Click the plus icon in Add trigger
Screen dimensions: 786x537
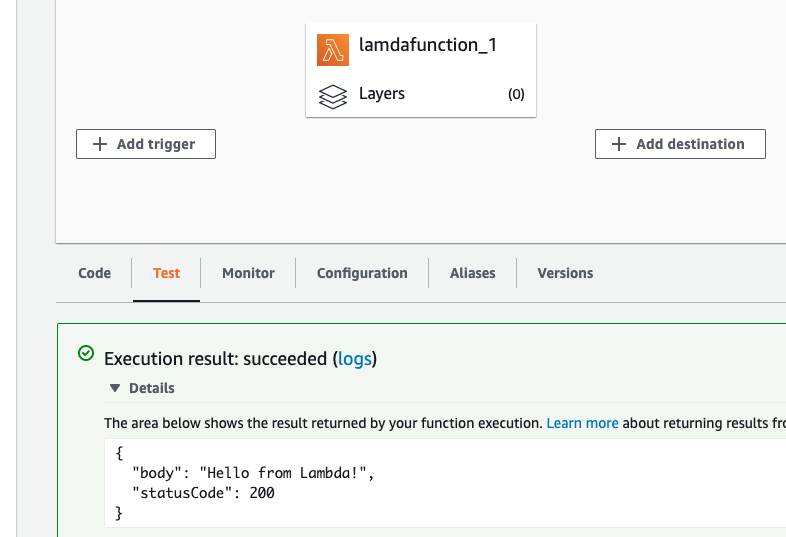pos(100,144)
